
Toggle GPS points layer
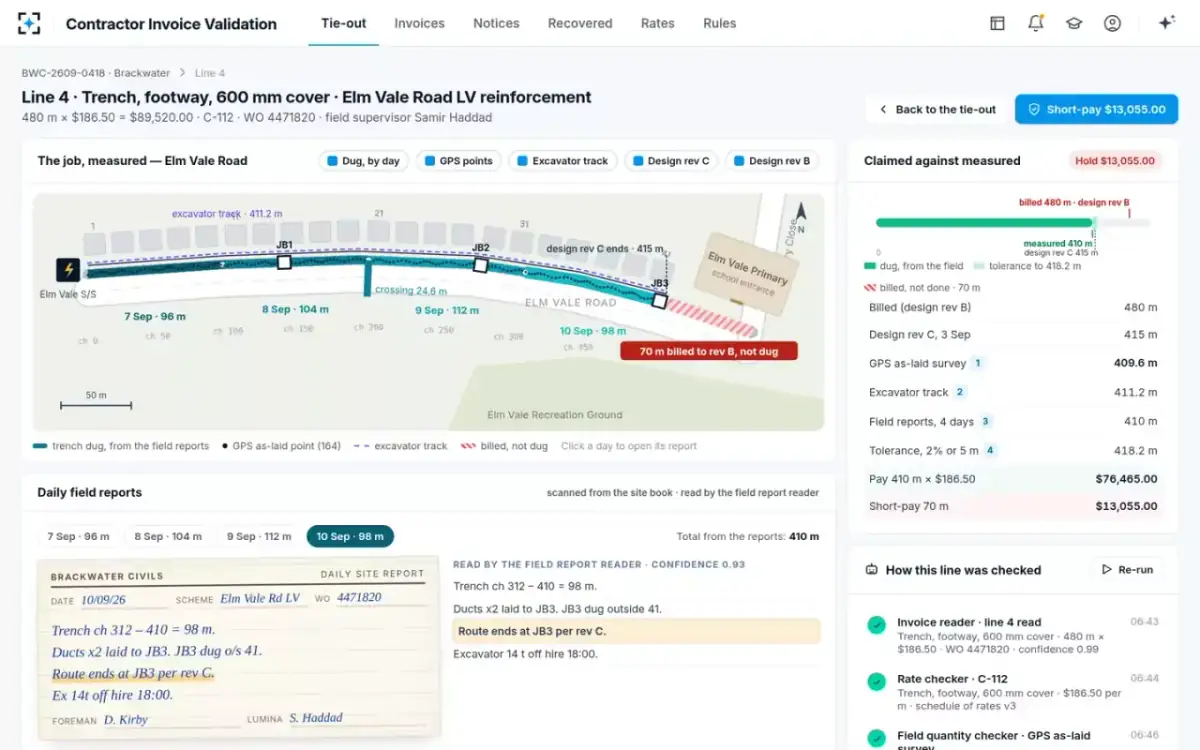[x=459, y=161]
